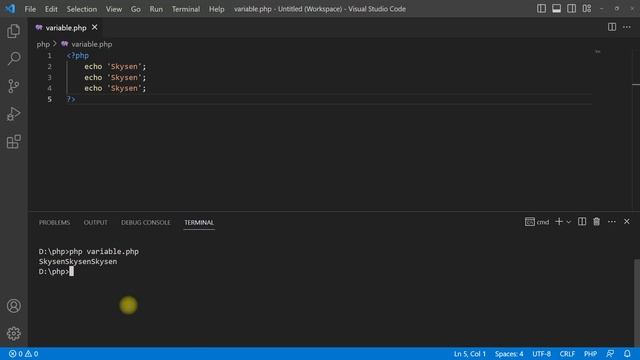Split the terminal pane
Viewport: 640px width, 360px height.
coord(582,222)
